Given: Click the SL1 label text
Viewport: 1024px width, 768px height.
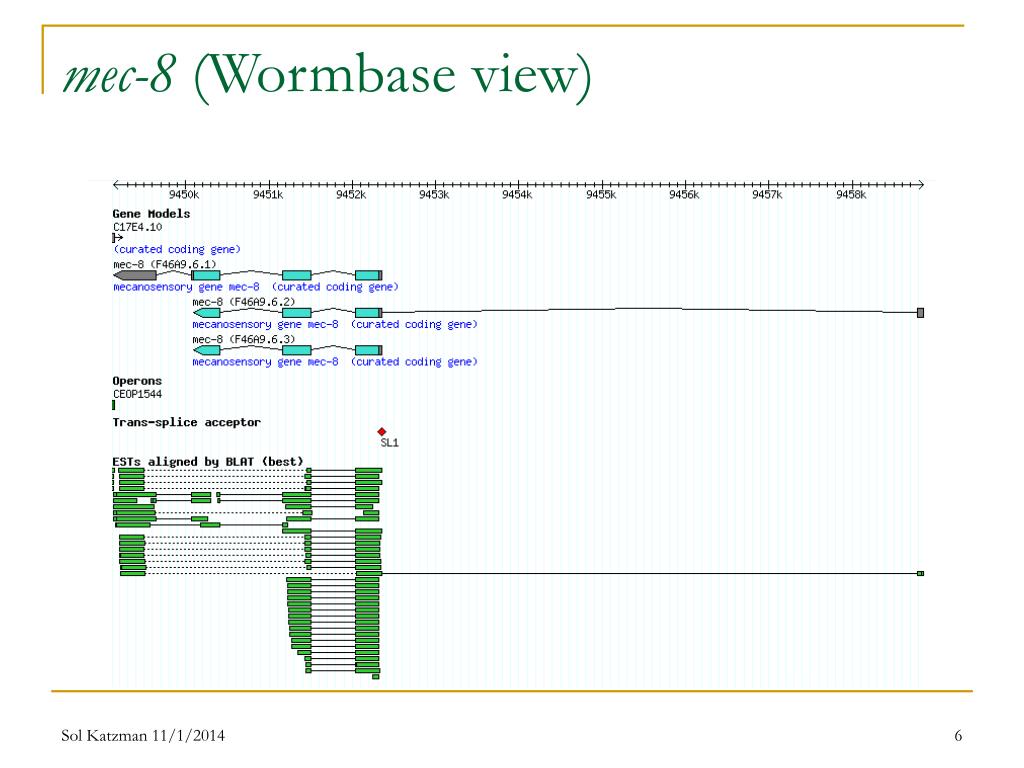Looking at the screenshot, I should click(x=389, y=443).
